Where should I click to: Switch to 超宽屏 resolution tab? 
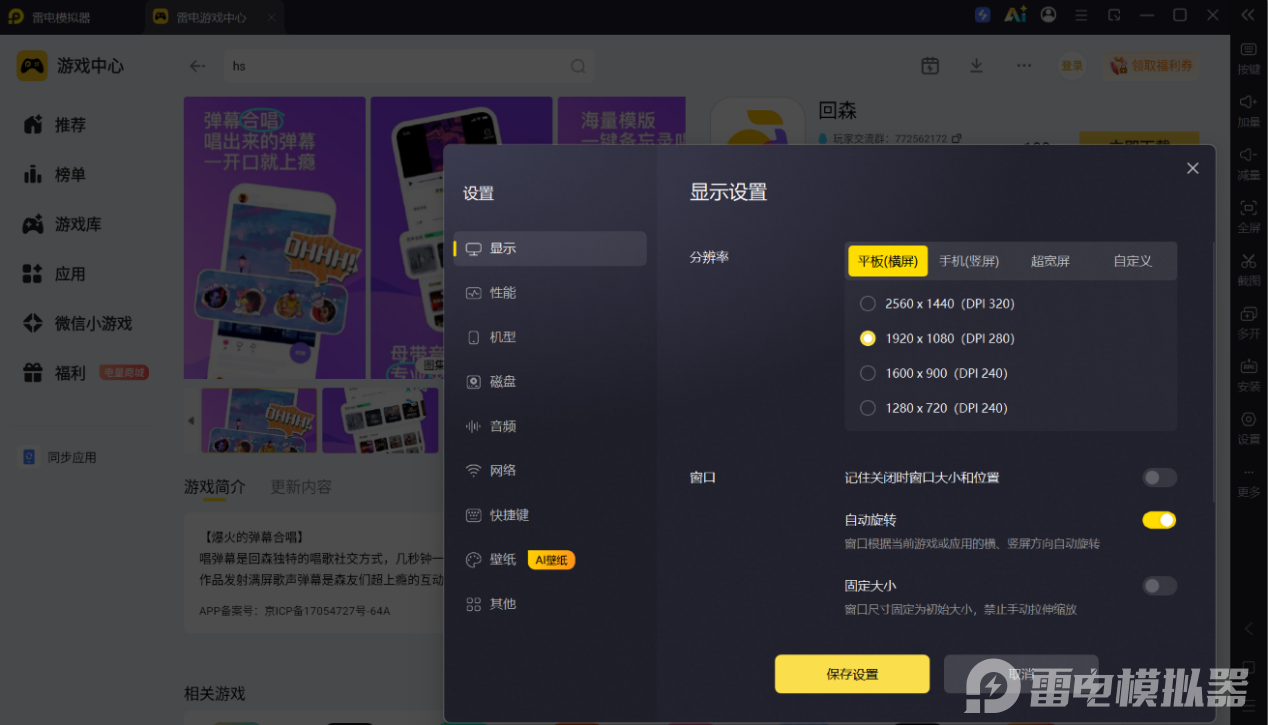pyautogui.click(x=1050, y=261)
